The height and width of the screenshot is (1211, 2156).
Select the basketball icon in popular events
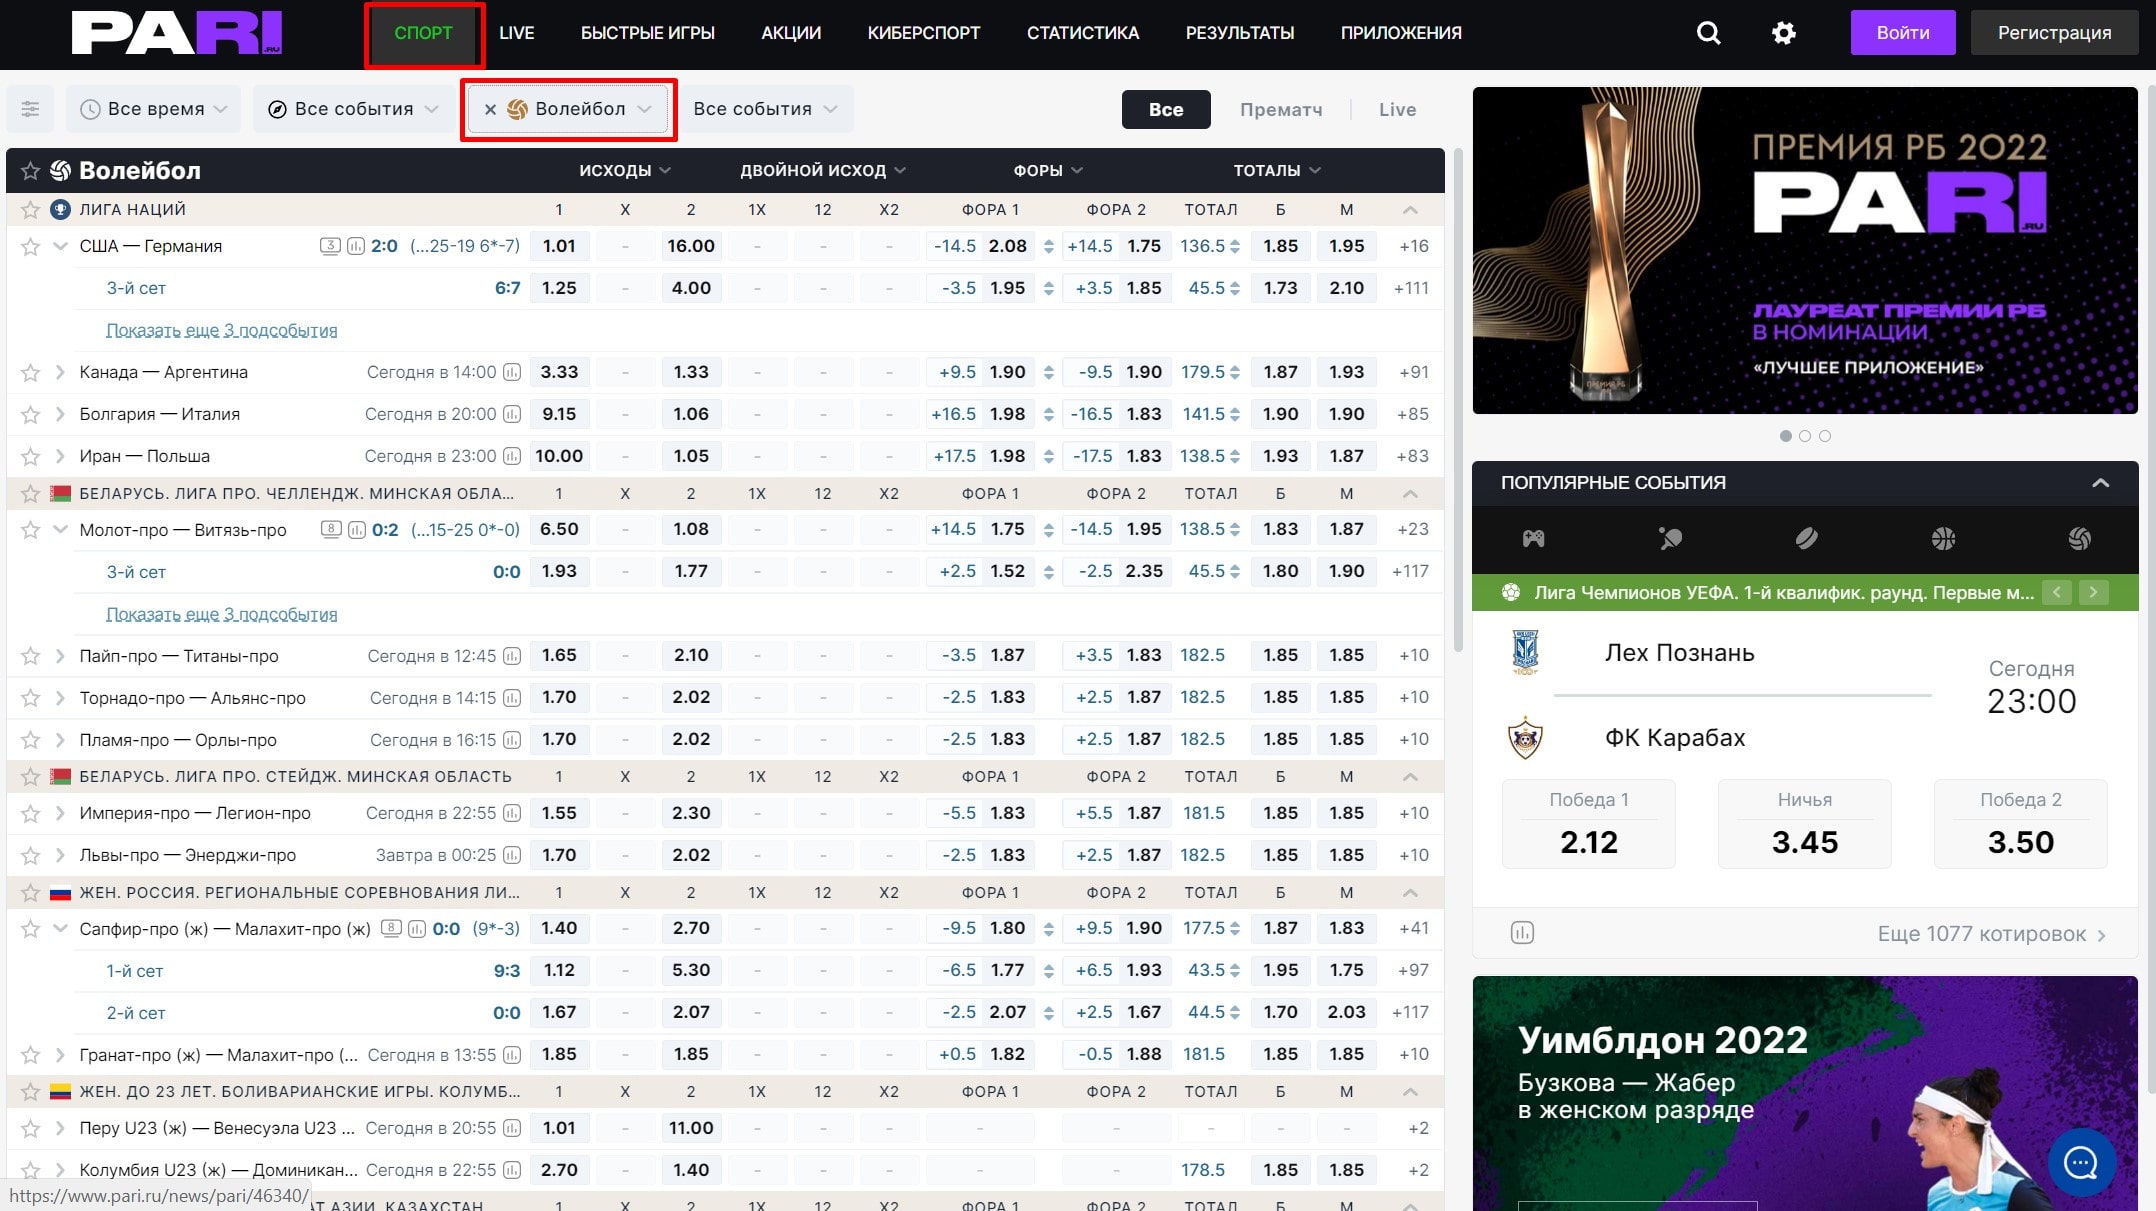1943,539
